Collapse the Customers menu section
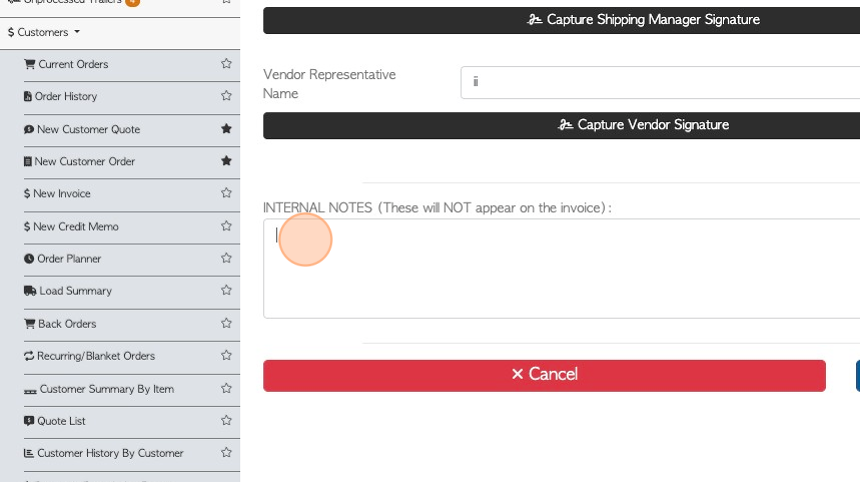This screenshot has width=860, height=482. 44,32
